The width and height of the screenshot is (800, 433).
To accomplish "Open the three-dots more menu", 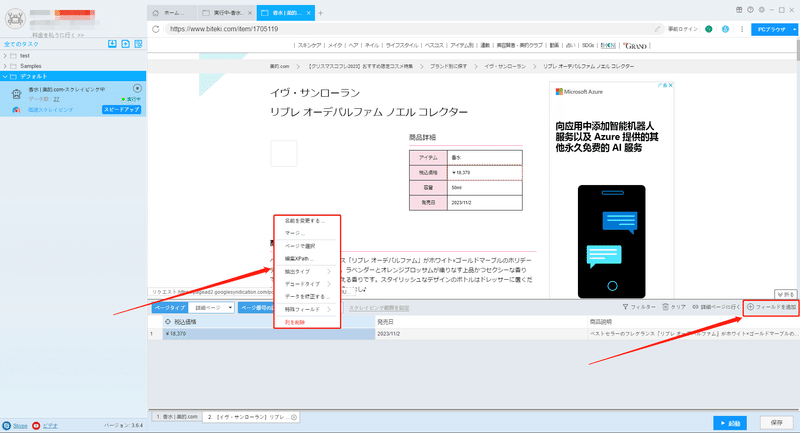I will point(742,29).
